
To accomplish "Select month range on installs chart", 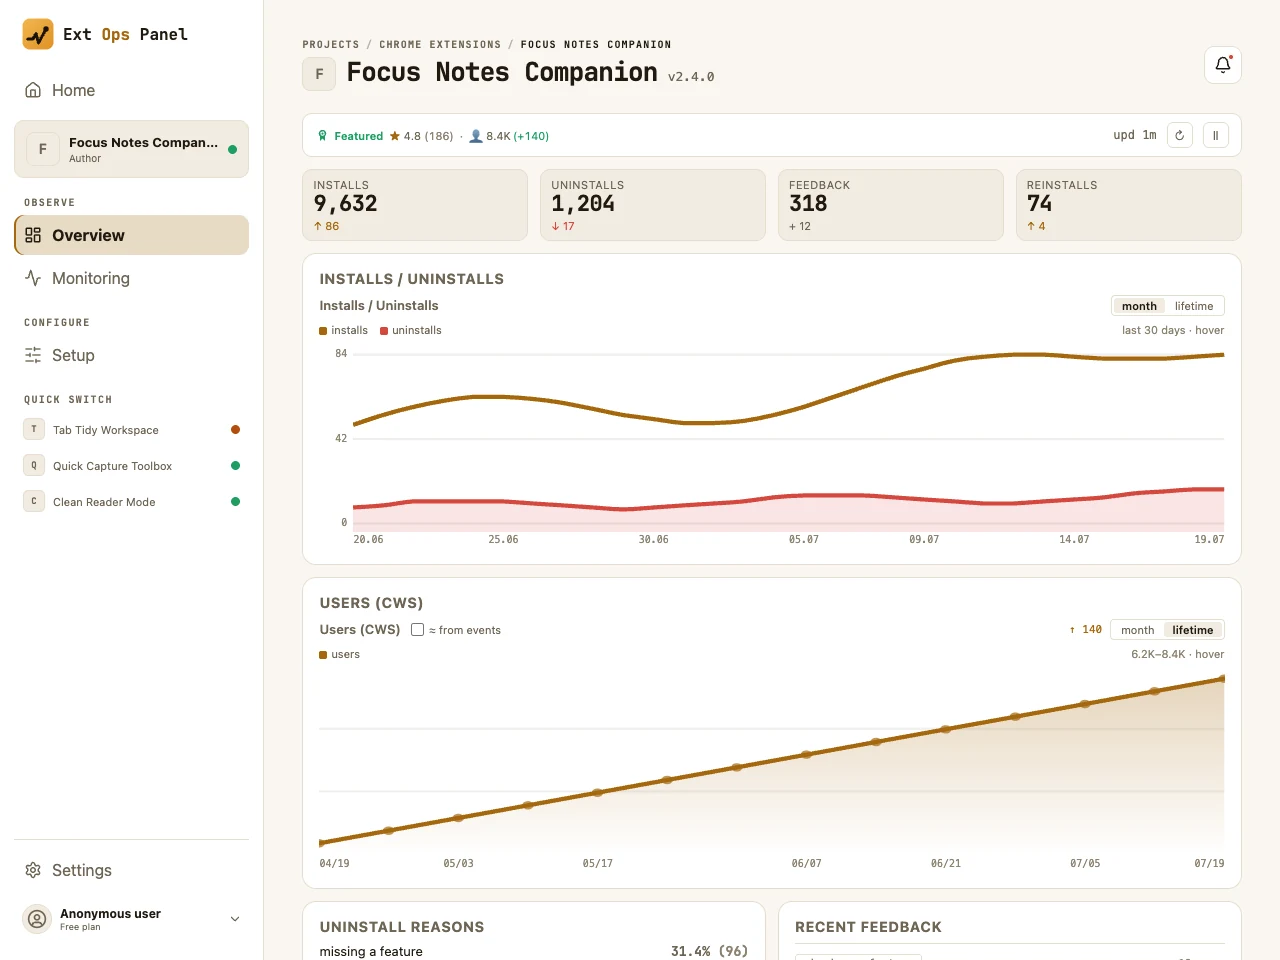I will (x=1139, y=306).
